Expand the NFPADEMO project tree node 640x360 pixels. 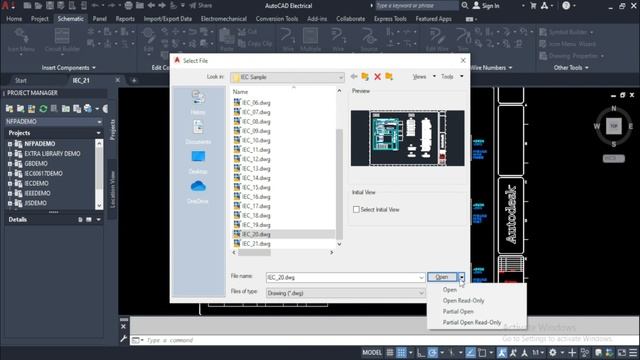tap(10, 144)
